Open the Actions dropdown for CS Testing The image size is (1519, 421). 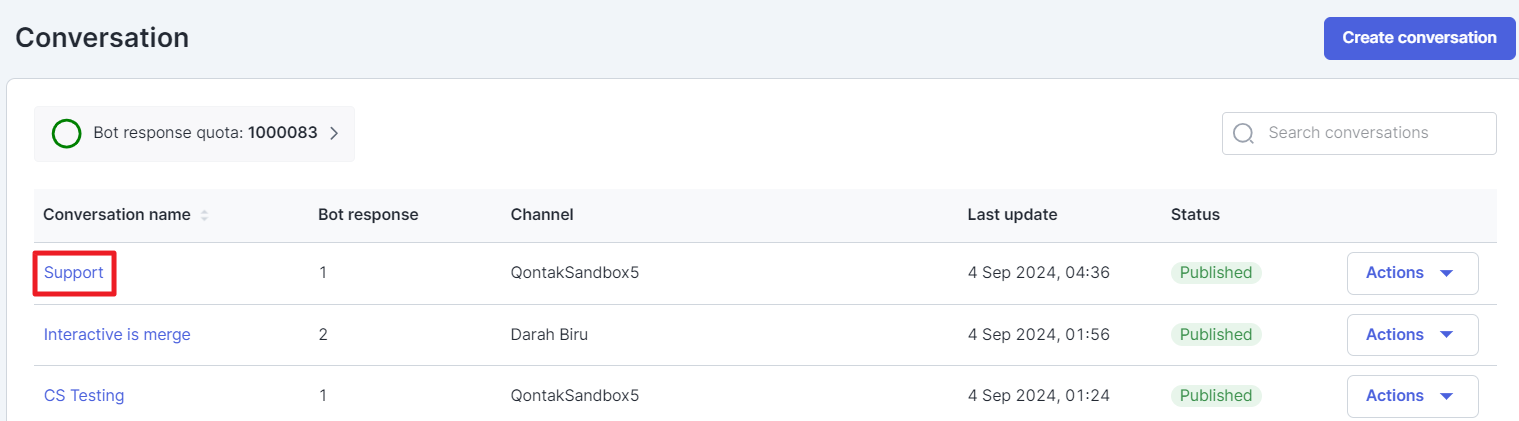(1412, 395)
